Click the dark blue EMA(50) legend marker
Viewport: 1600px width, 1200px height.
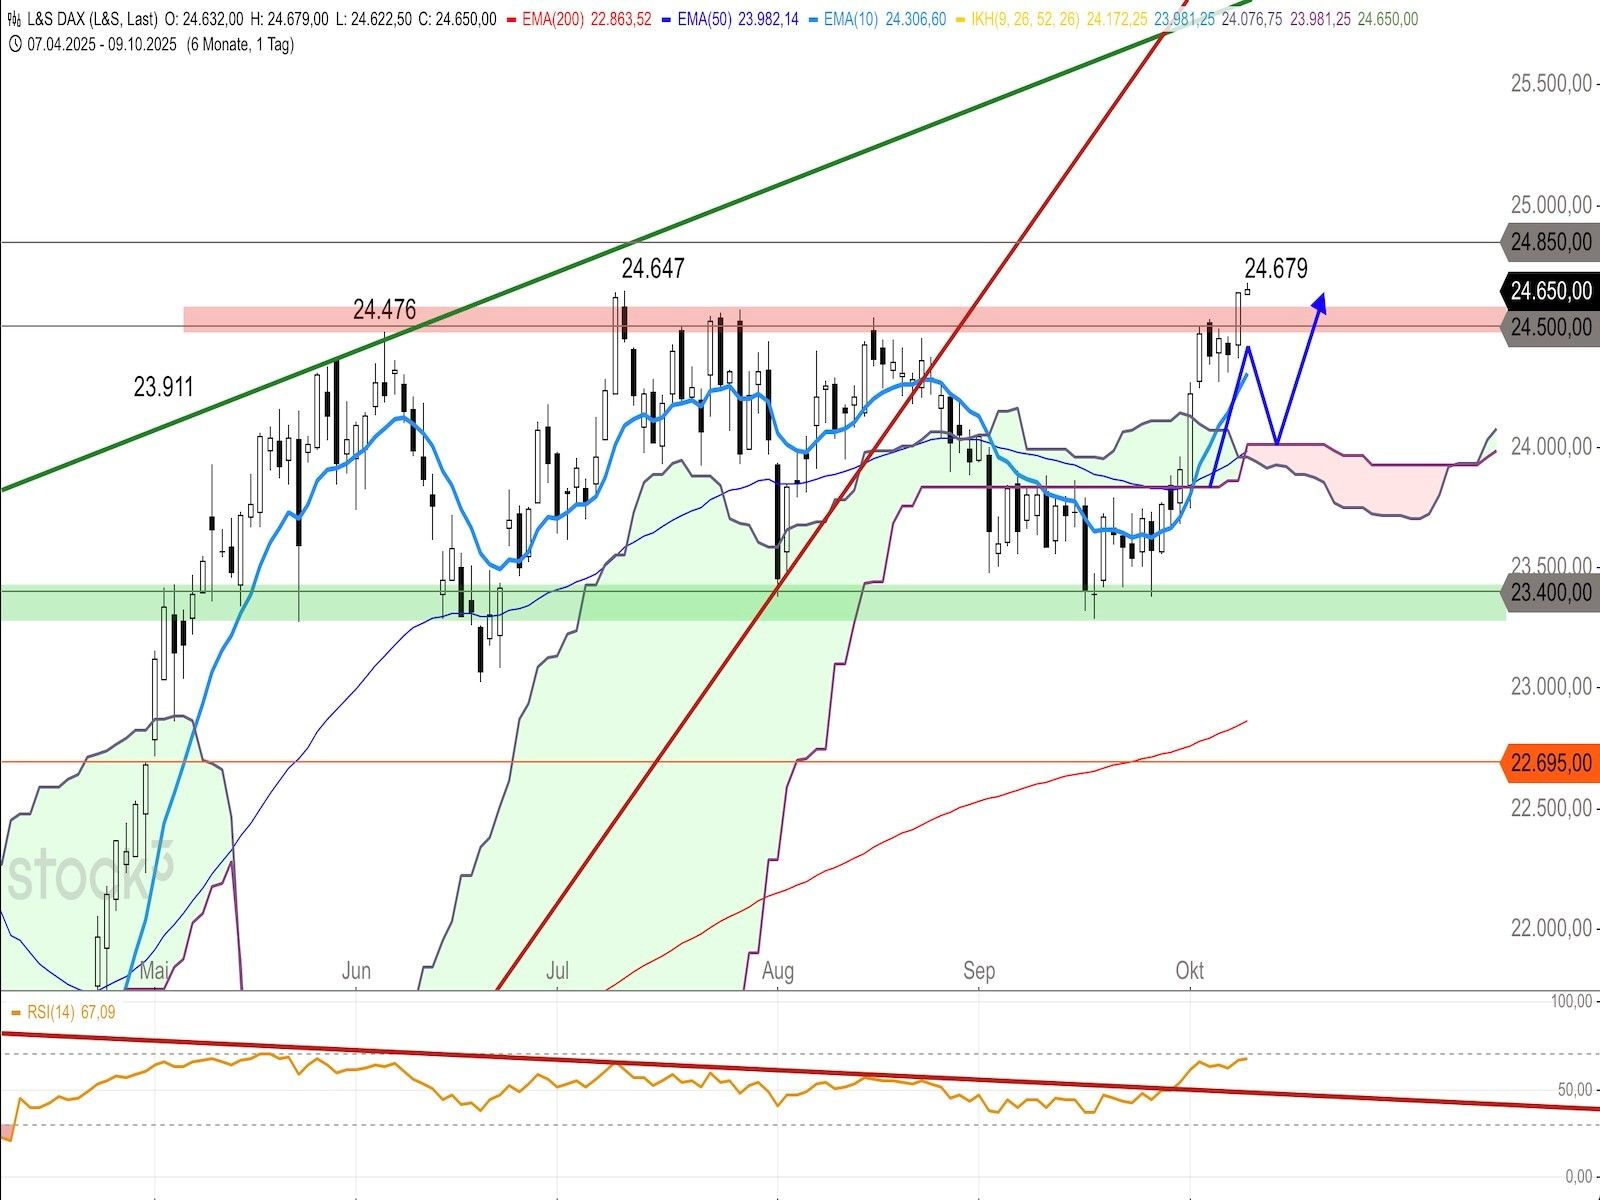666,19
